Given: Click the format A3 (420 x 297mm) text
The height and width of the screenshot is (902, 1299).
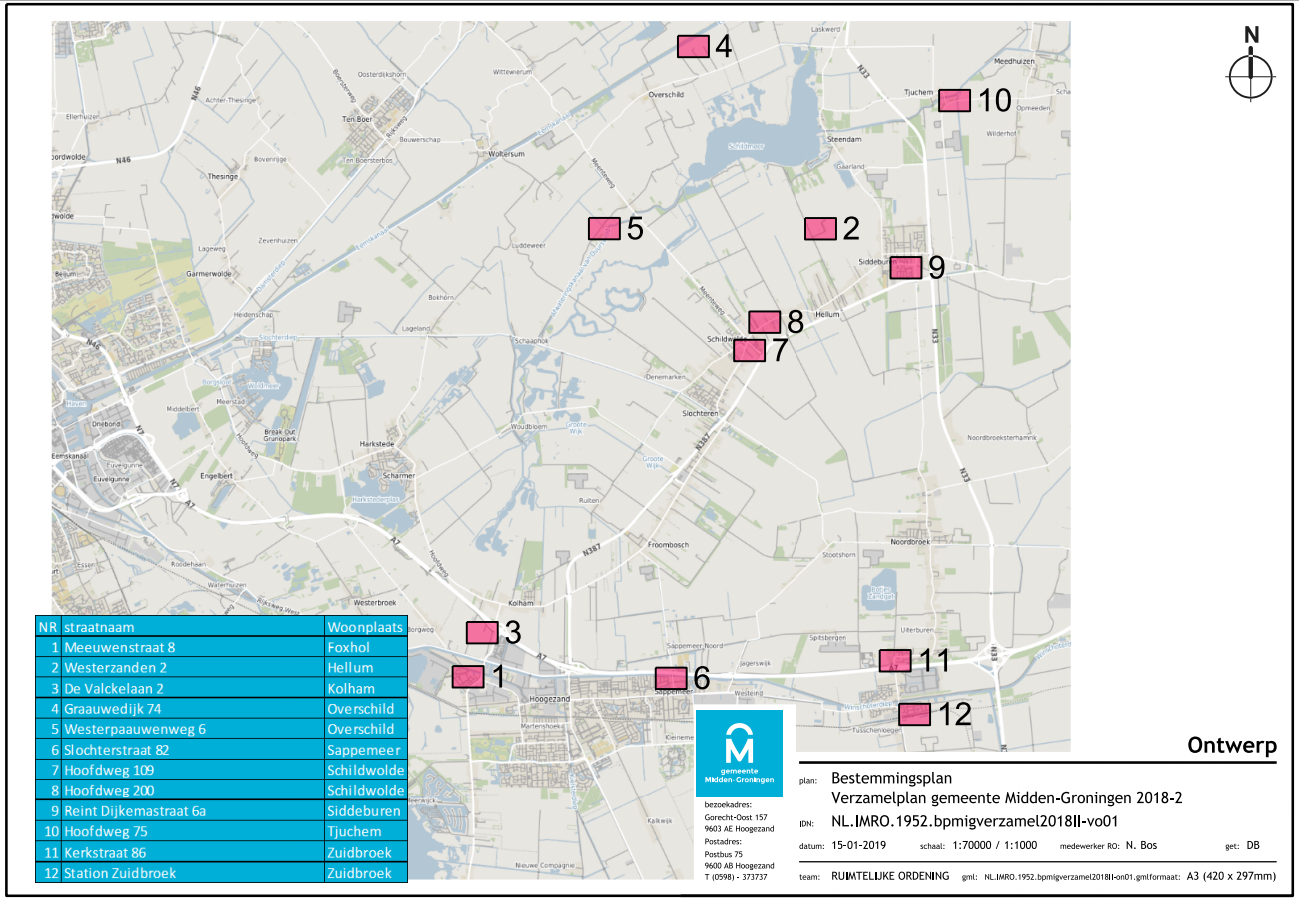Looking at the screenshot, I should [x=1232, y=876].
